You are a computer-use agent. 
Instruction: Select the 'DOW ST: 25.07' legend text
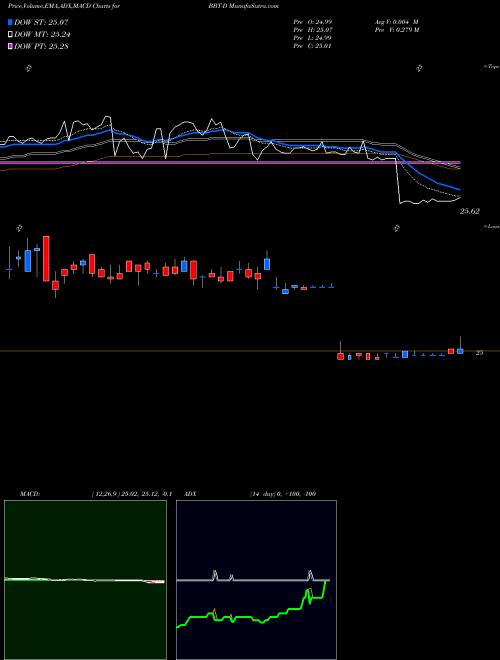[x=41, y=22]
